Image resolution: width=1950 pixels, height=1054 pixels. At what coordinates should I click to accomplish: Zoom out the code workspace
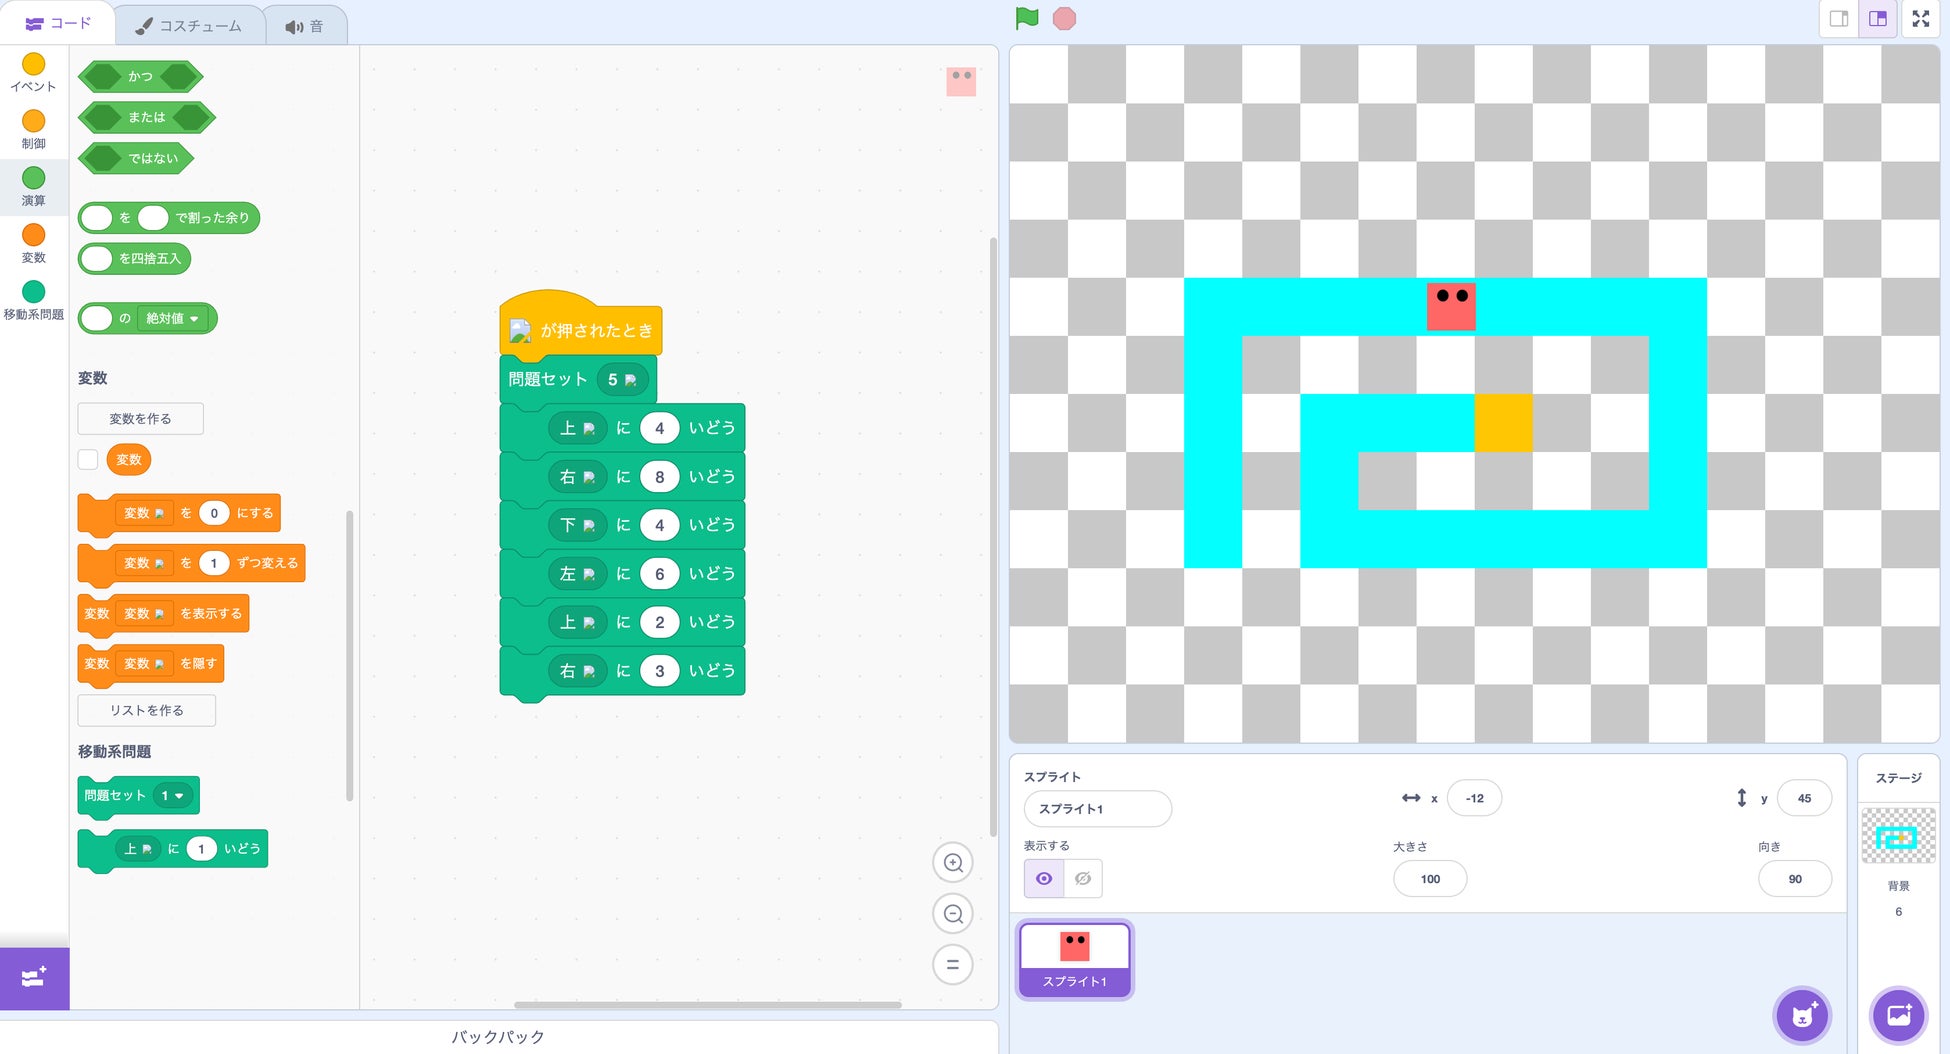(x=953, y=914)
